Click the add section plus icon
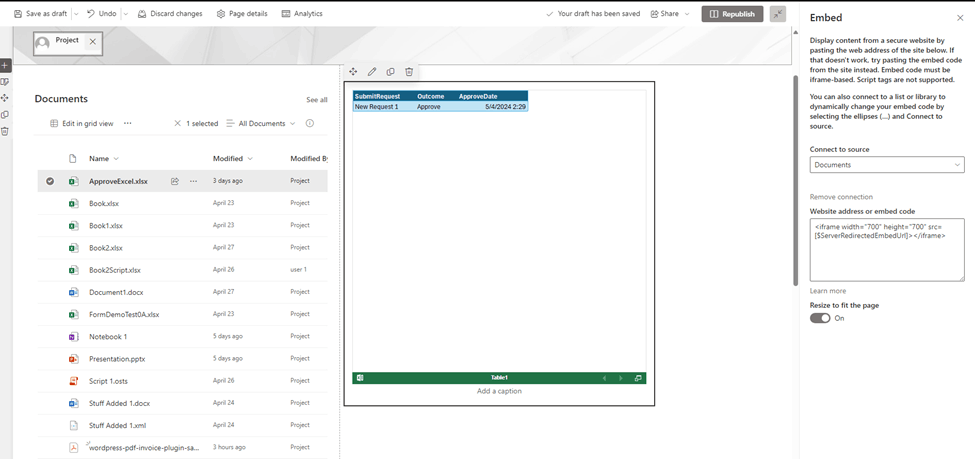The image size is (975, 459). 5,65
